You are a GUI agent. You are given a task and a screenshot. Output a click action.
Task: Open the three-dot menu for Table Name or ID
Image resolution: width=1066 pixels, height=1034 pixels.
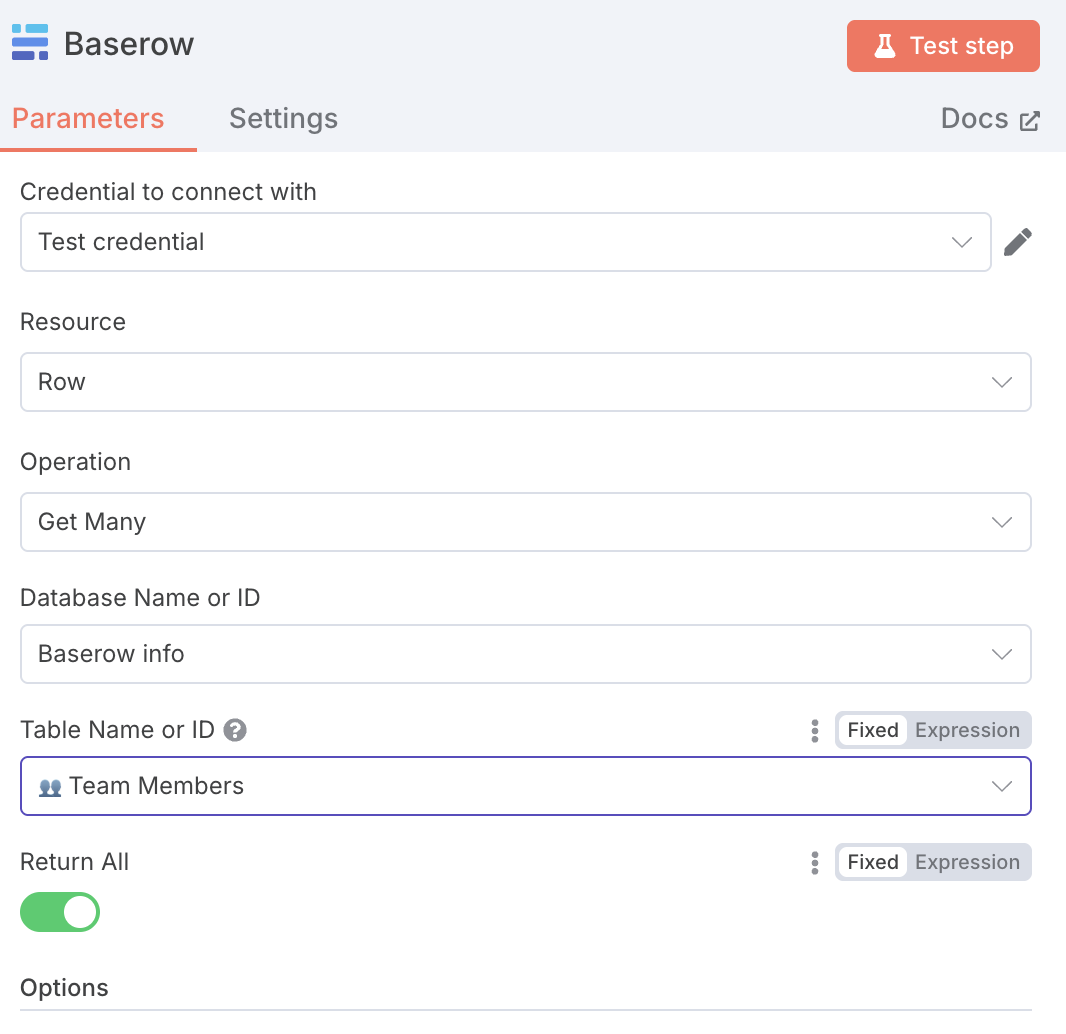coord(814,731)
